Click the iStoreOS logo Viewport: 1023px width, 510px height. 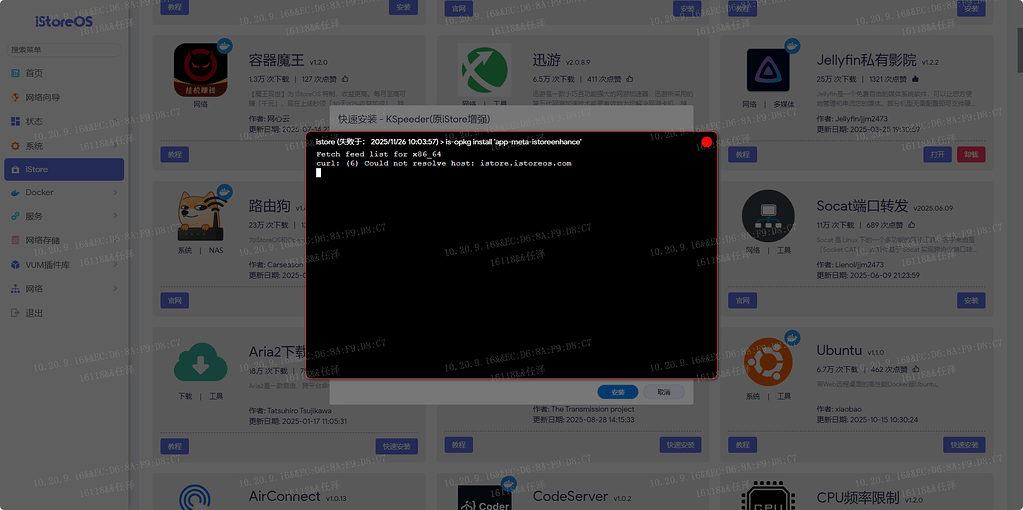click(x=64, y=21)
